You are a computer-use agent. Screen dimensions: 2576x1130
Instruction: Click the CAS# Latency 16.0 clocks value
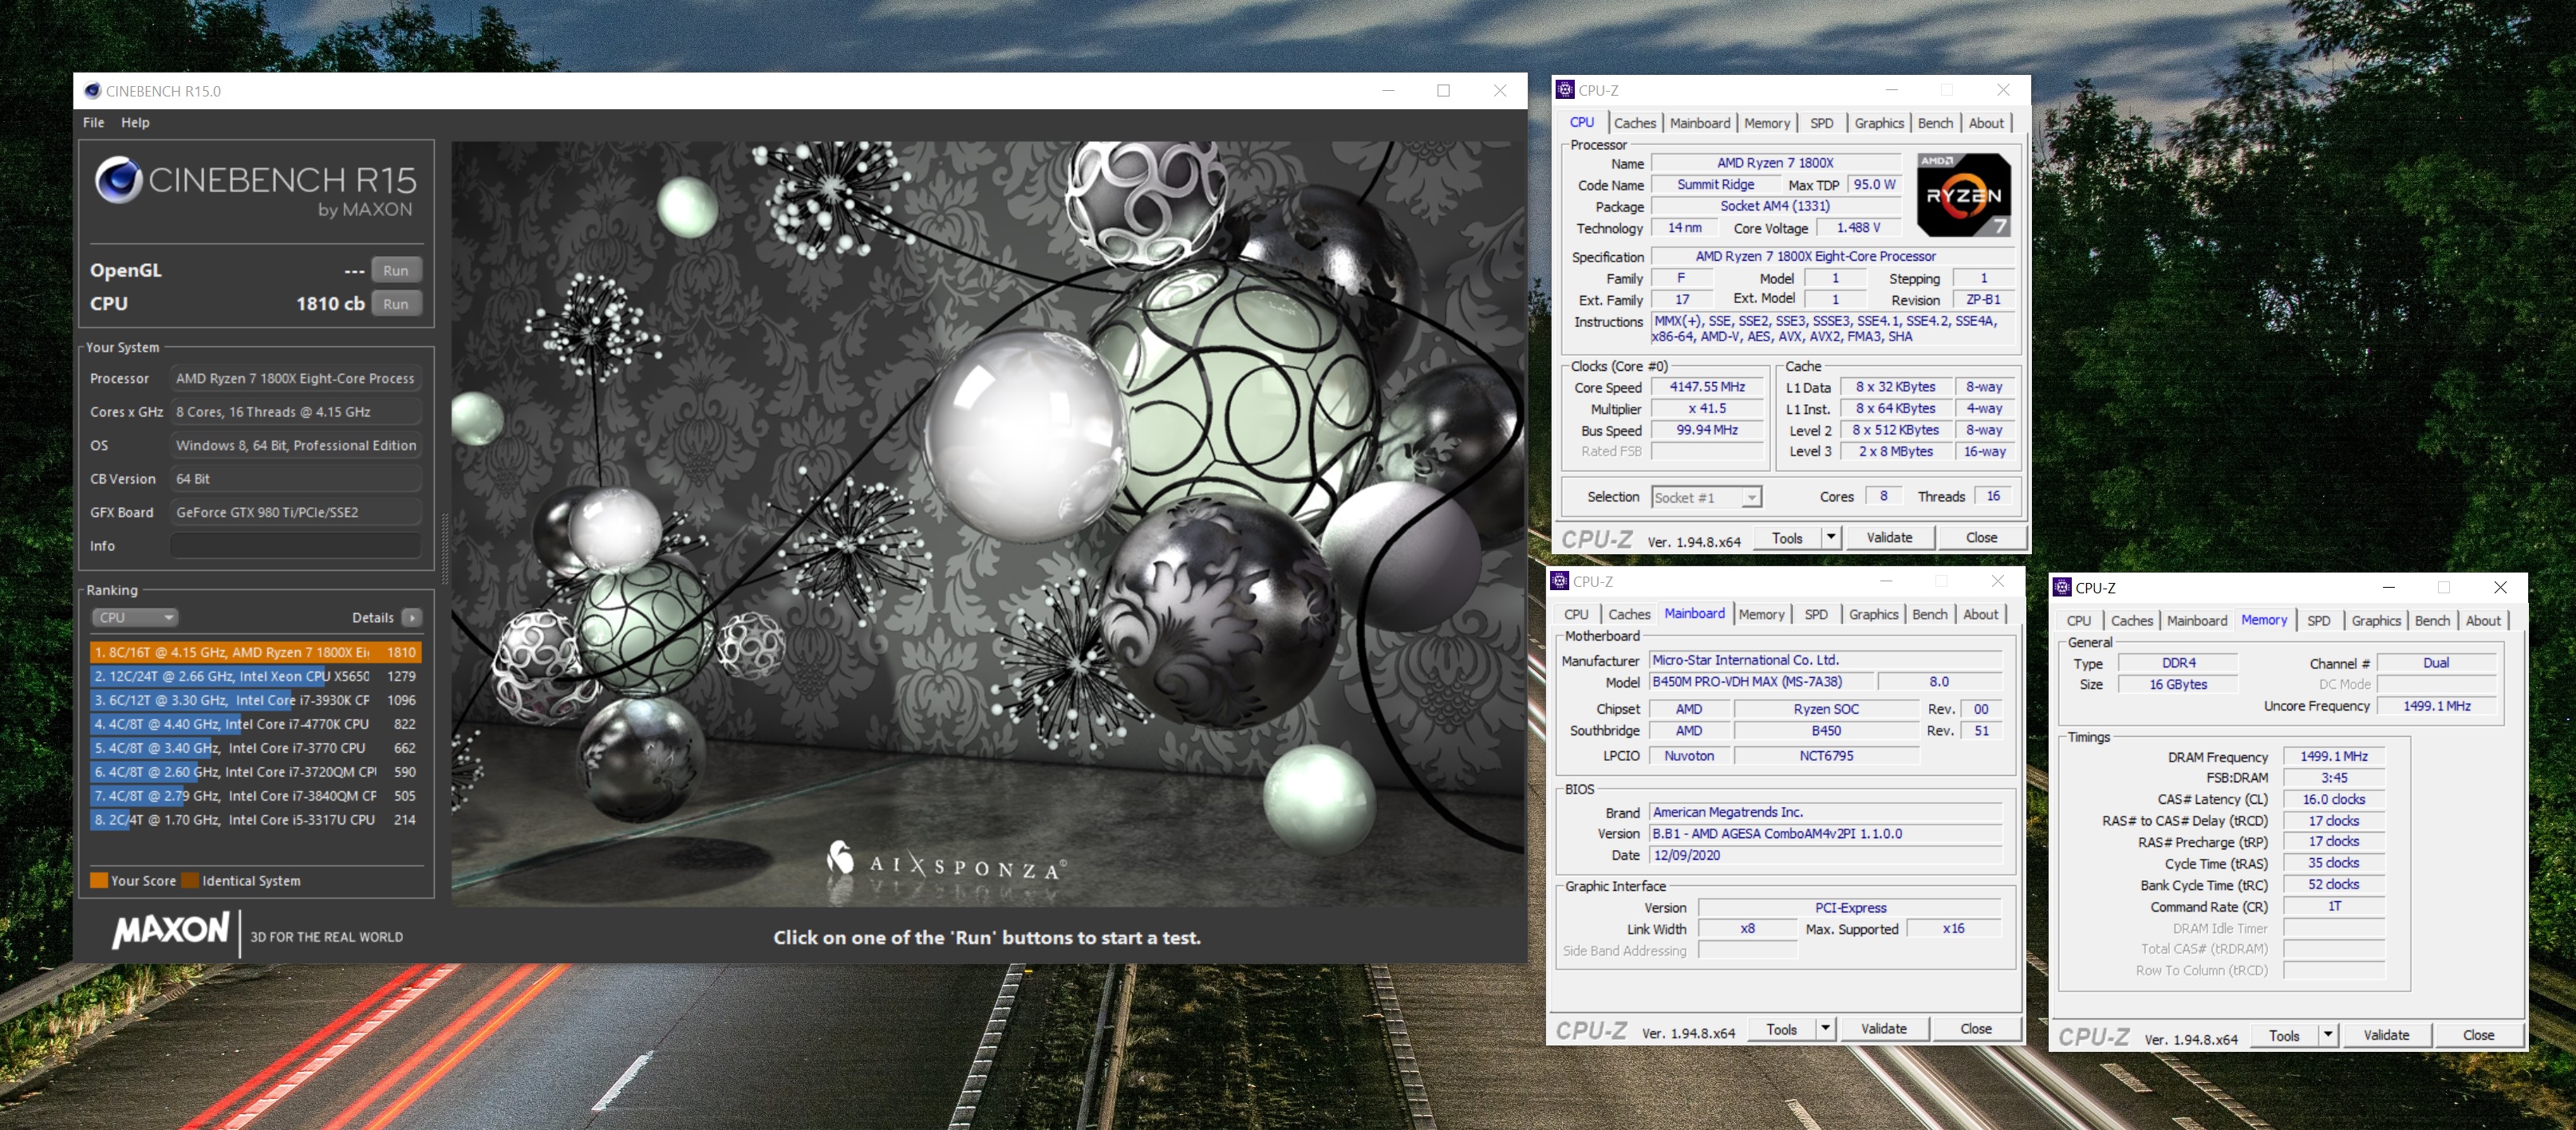point(2333,800)
